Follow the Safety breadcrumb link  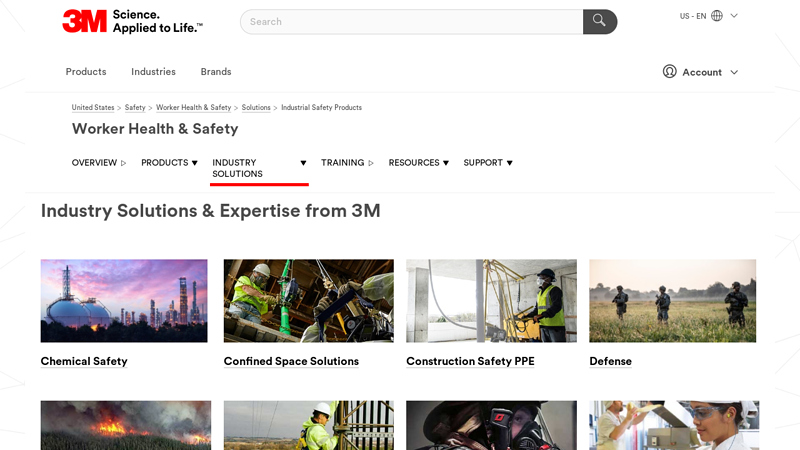(135, 108)
